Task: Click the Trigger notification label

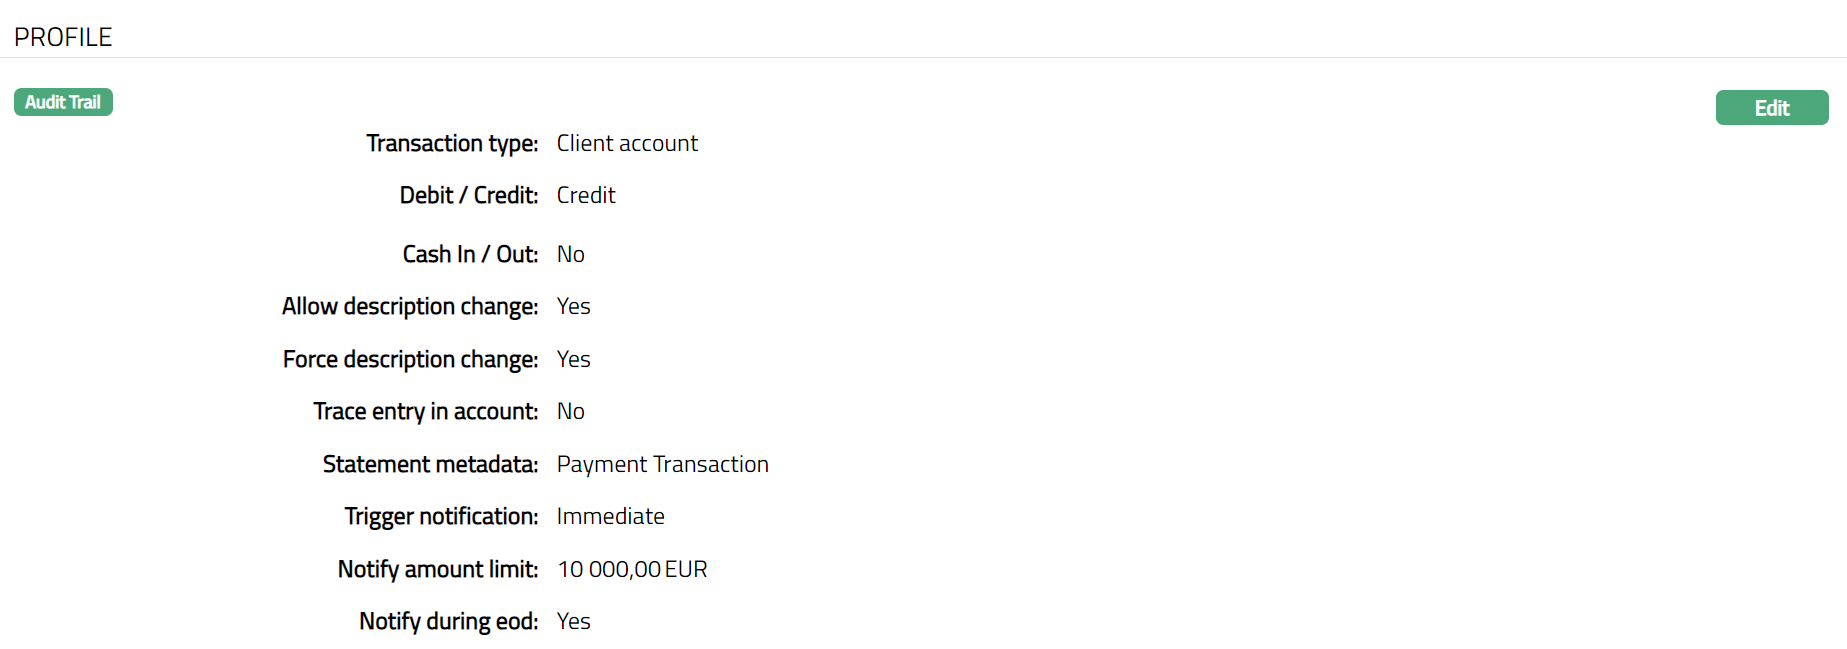Action: 441,516
